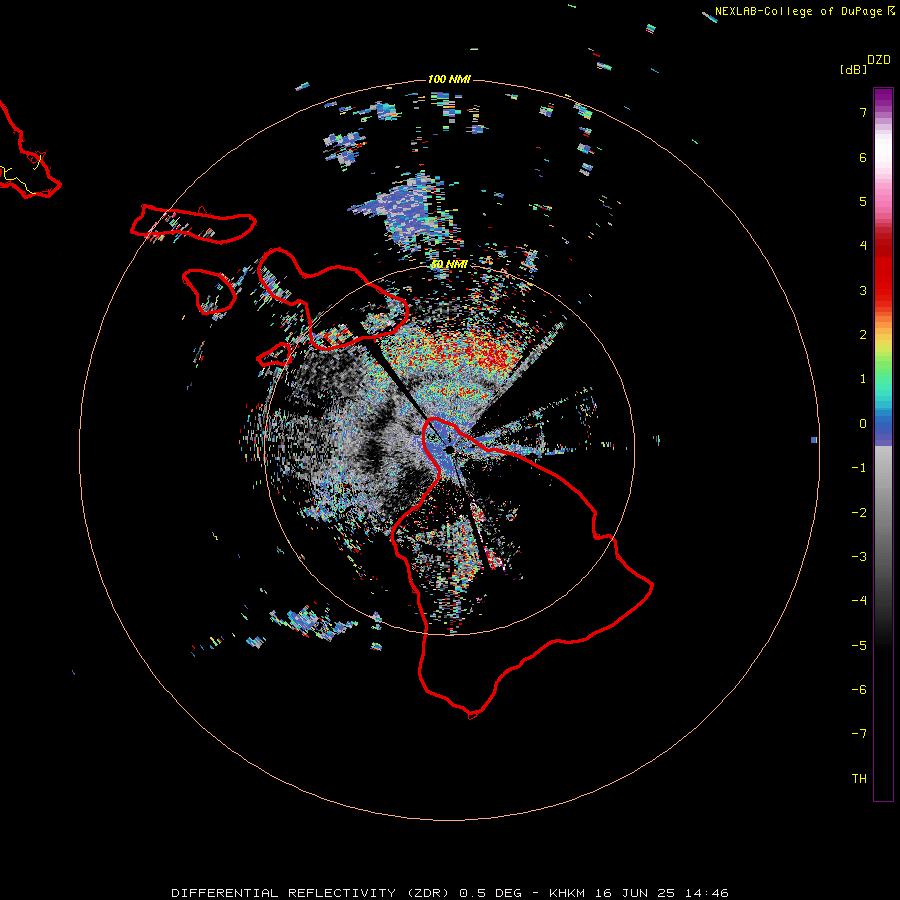Click the 100 NMI range ring label
Screen dimensions: 900x900
click(449, 79)
